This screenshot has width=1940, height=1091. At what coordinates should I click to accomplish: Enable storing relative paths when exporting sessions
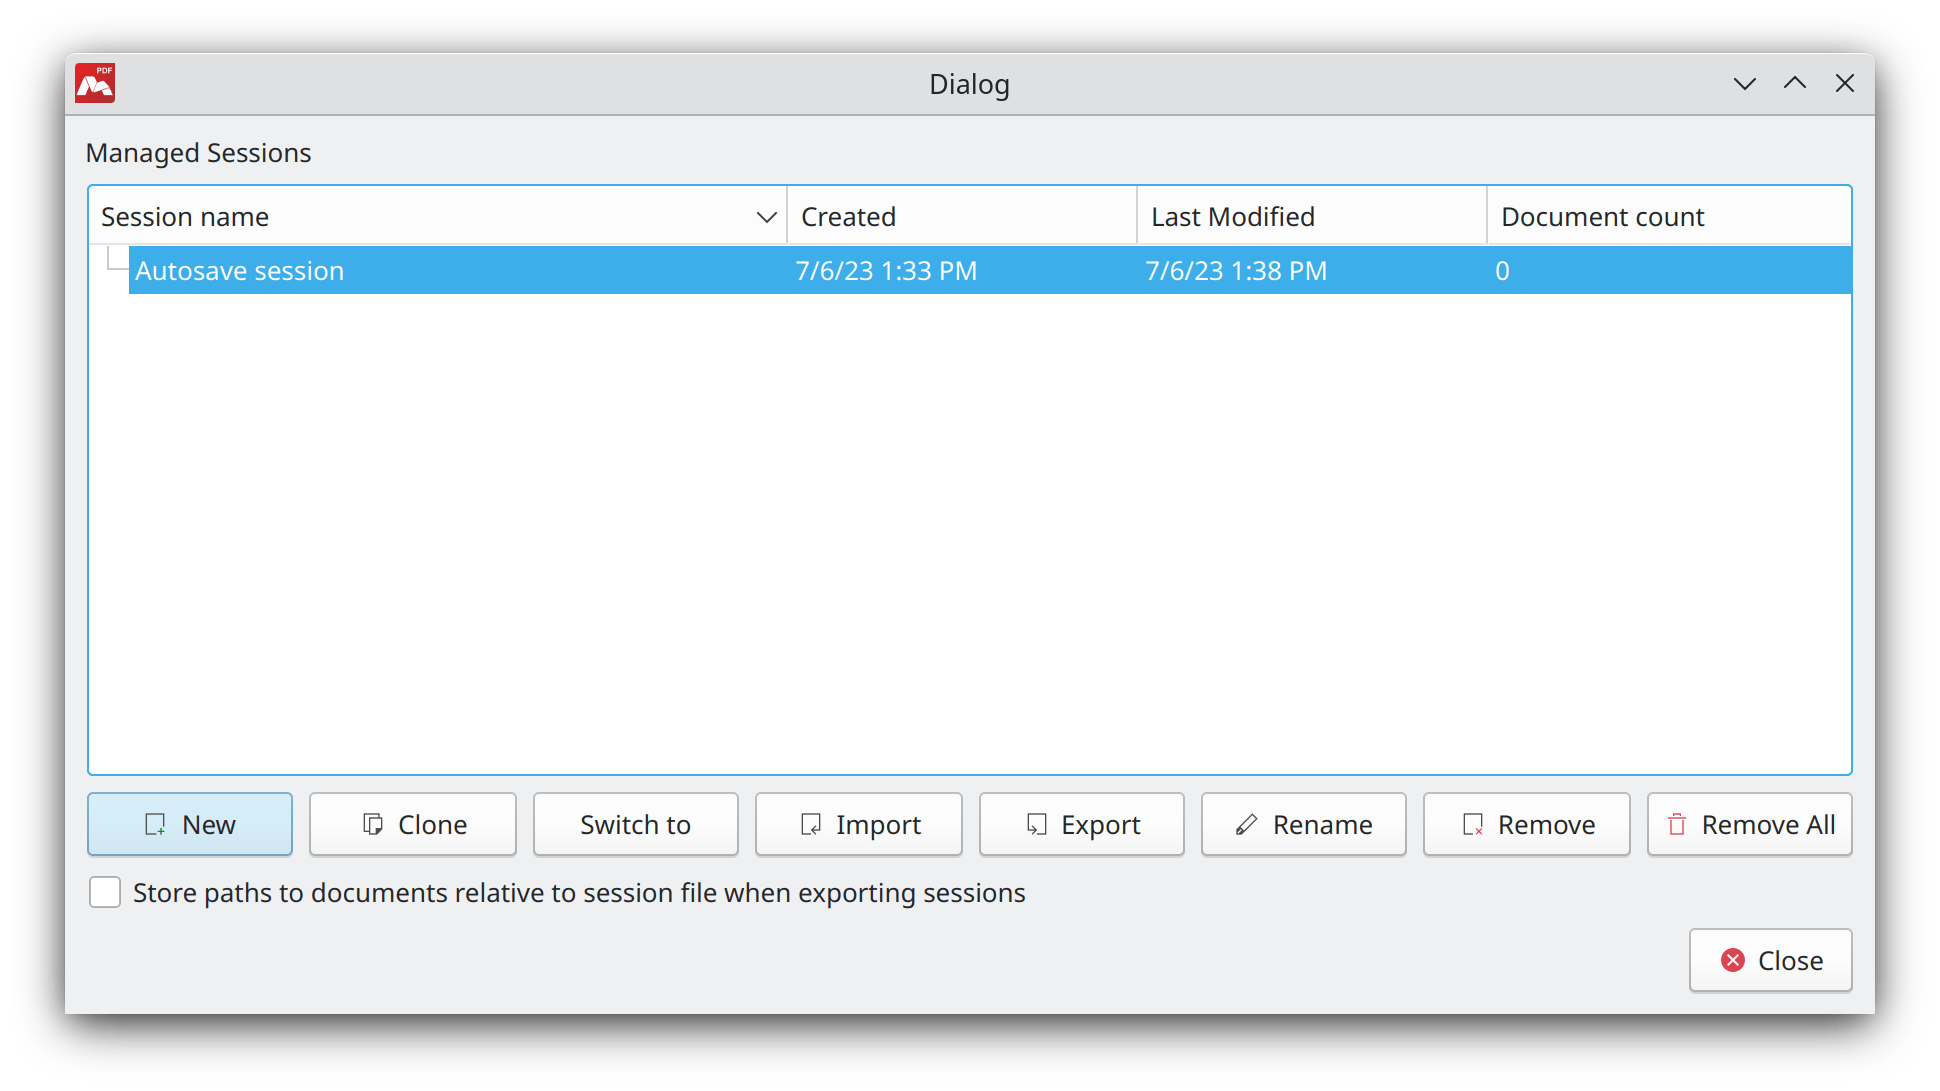pyautogui.click(x=105, y=893)
